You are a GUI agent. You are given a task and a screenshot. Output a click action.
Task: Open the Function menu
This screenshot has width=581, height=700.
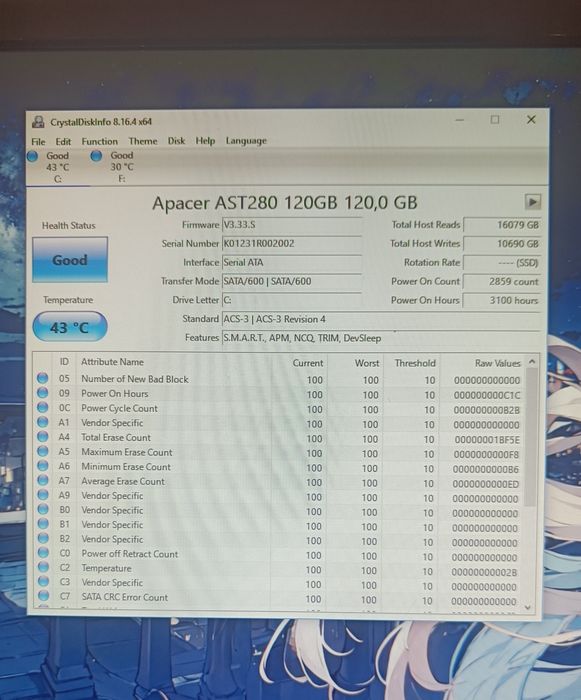click(100, 141)
